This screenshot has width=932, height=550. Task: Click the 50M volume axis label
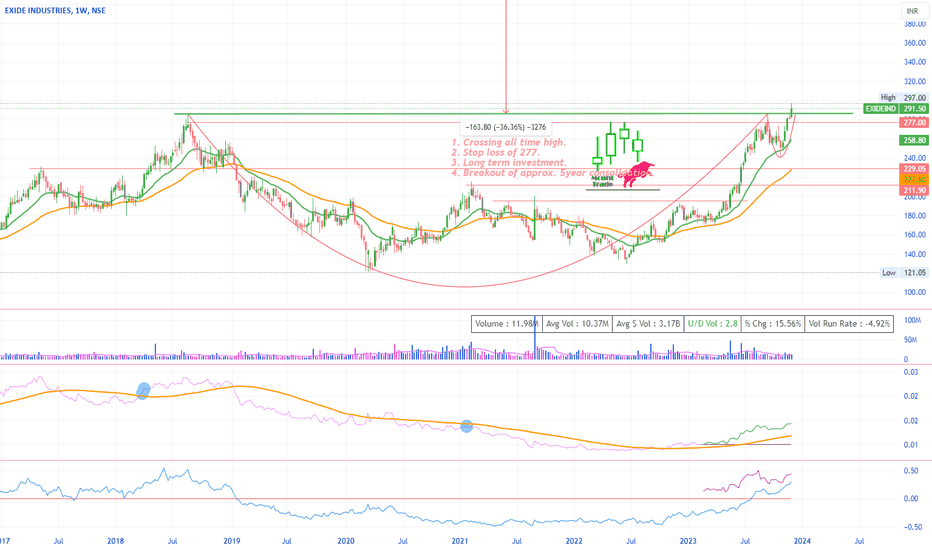coord(911,340)
